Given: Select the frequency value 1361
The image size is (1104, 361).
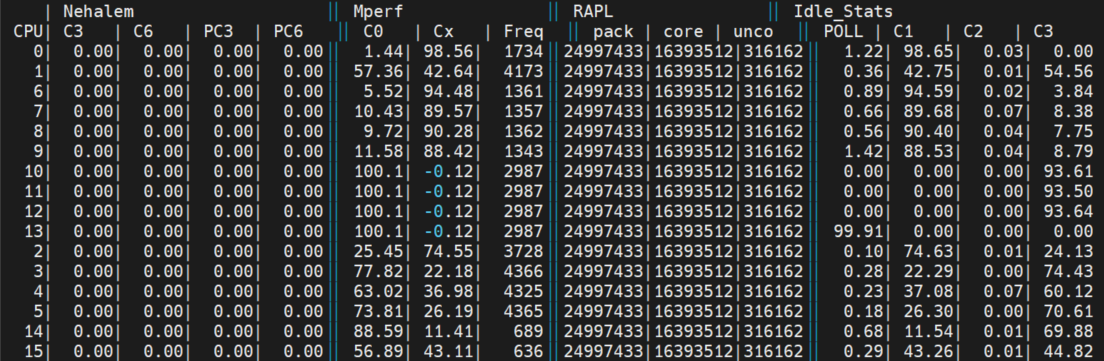Looking at the screenshot, I should (x=523, y=91).
